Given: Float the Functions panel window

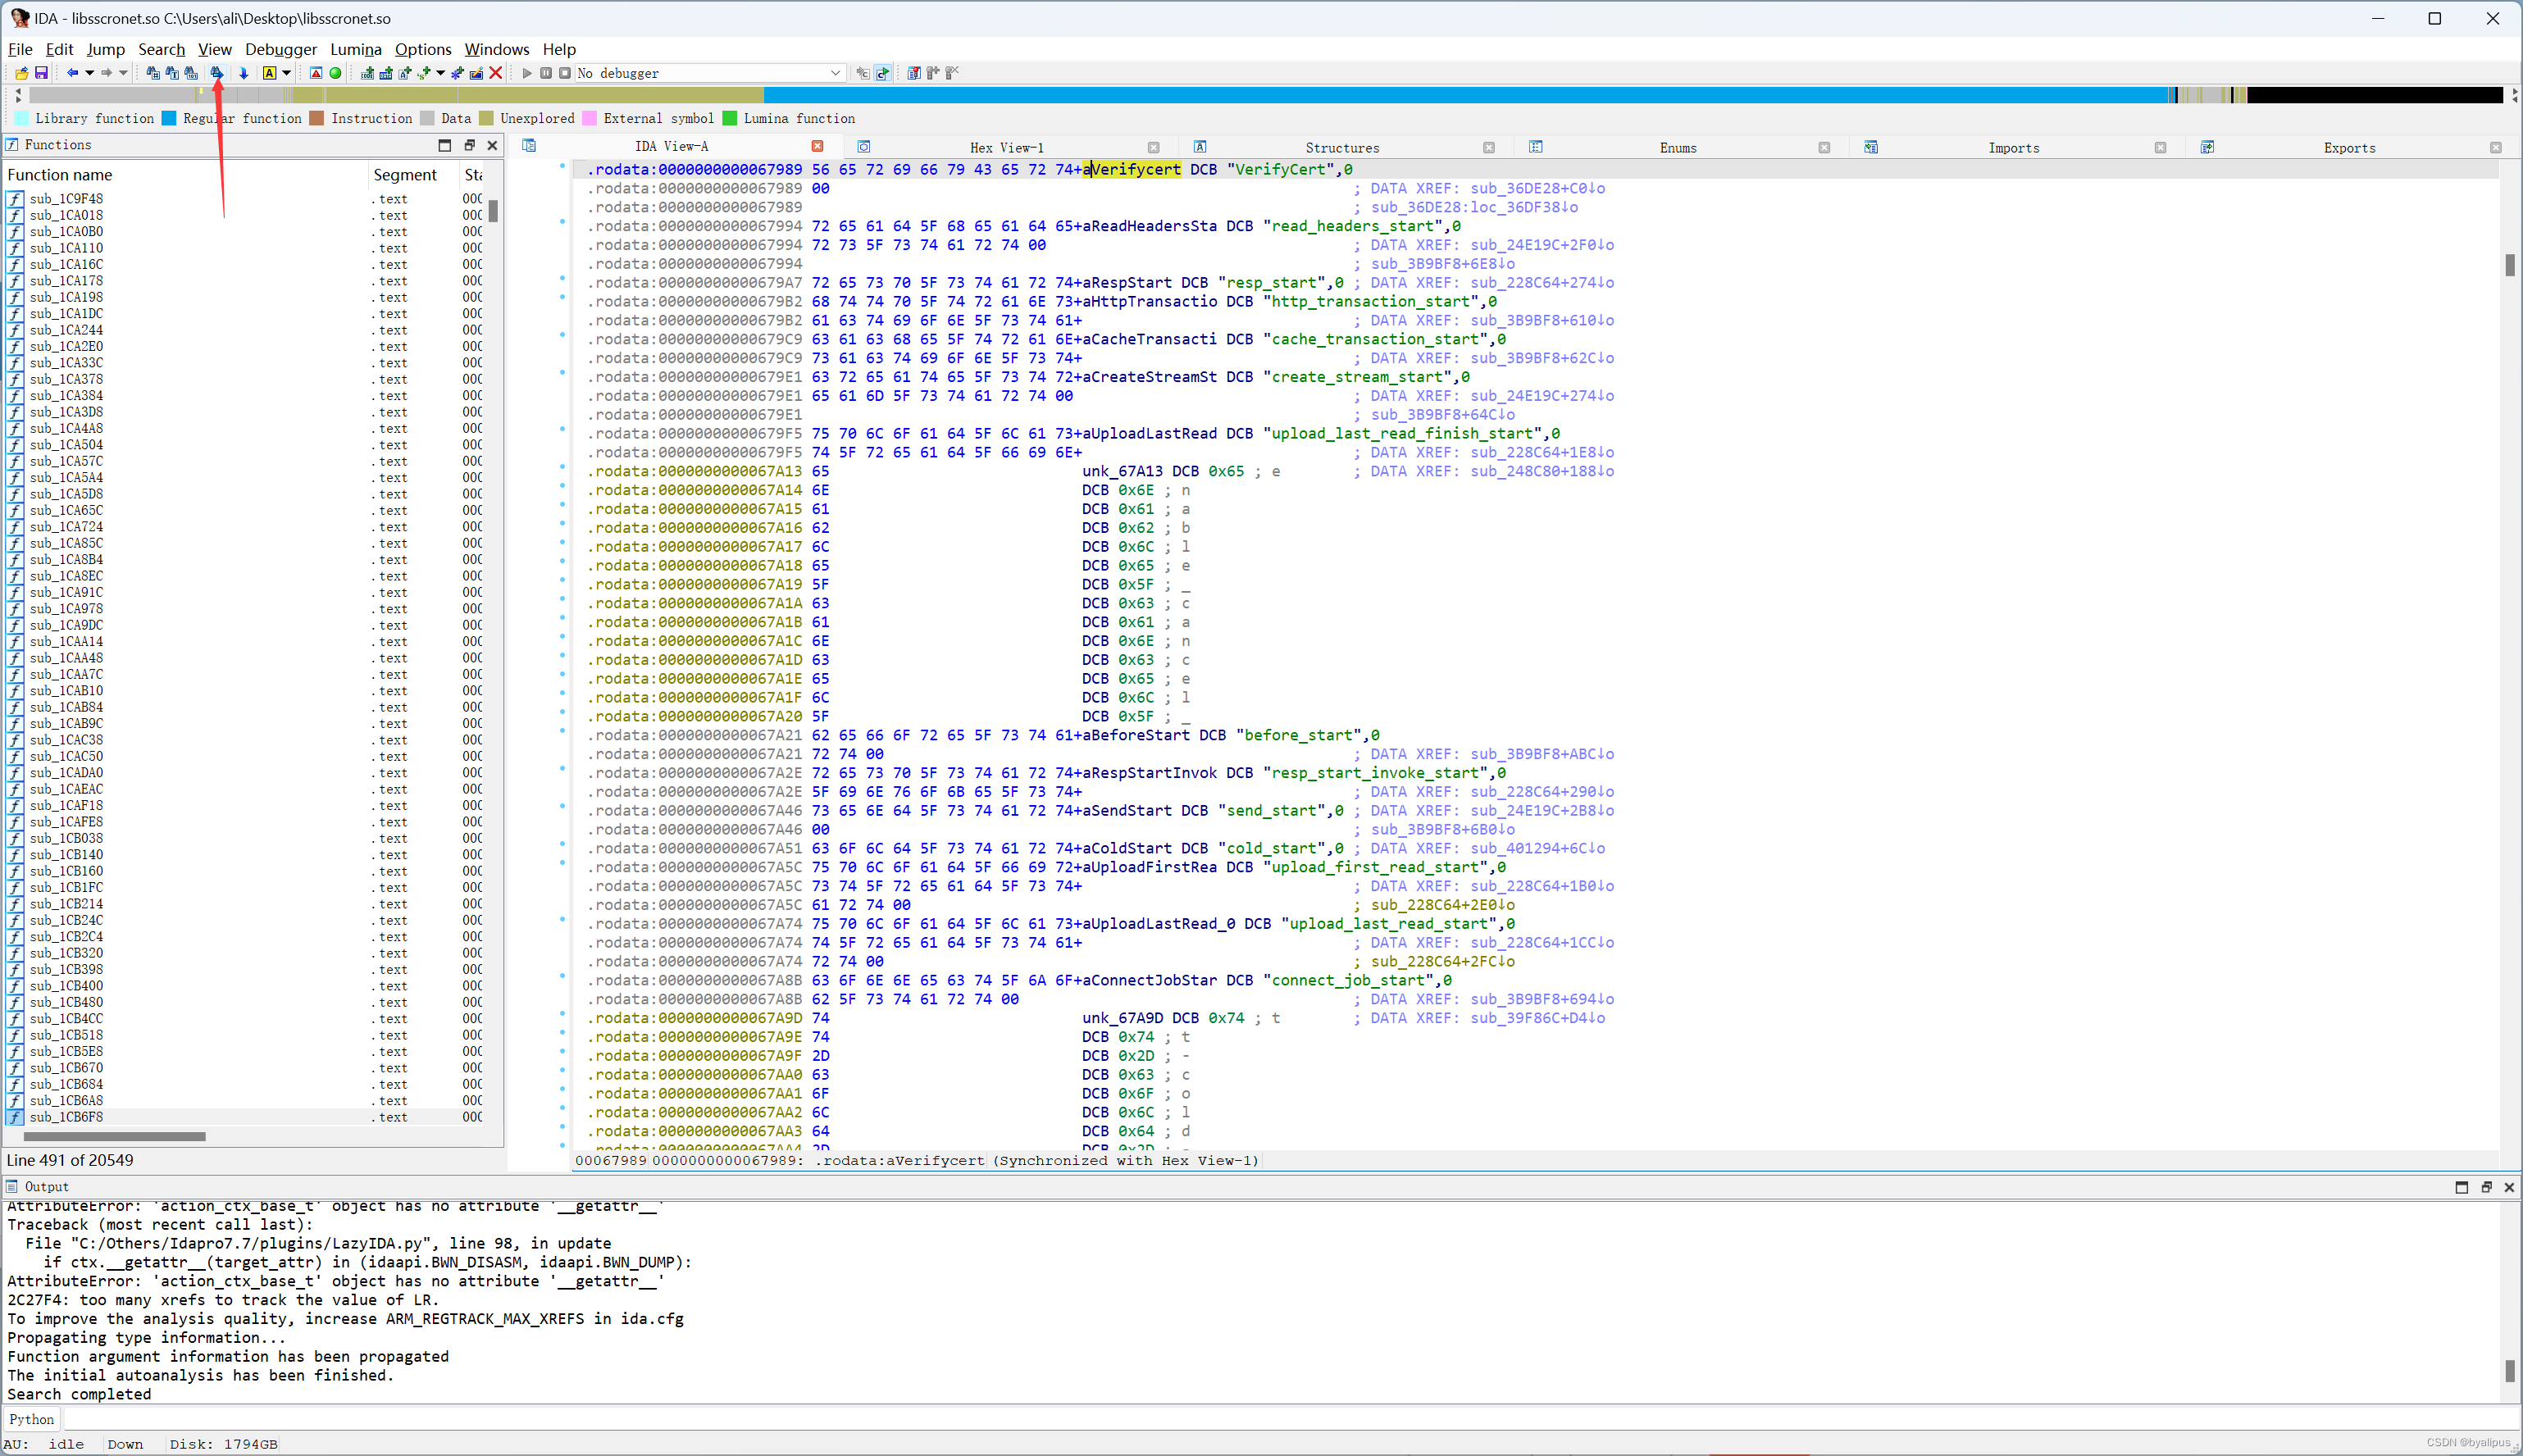Looking at the screenshot, I should tap(469, 145).
